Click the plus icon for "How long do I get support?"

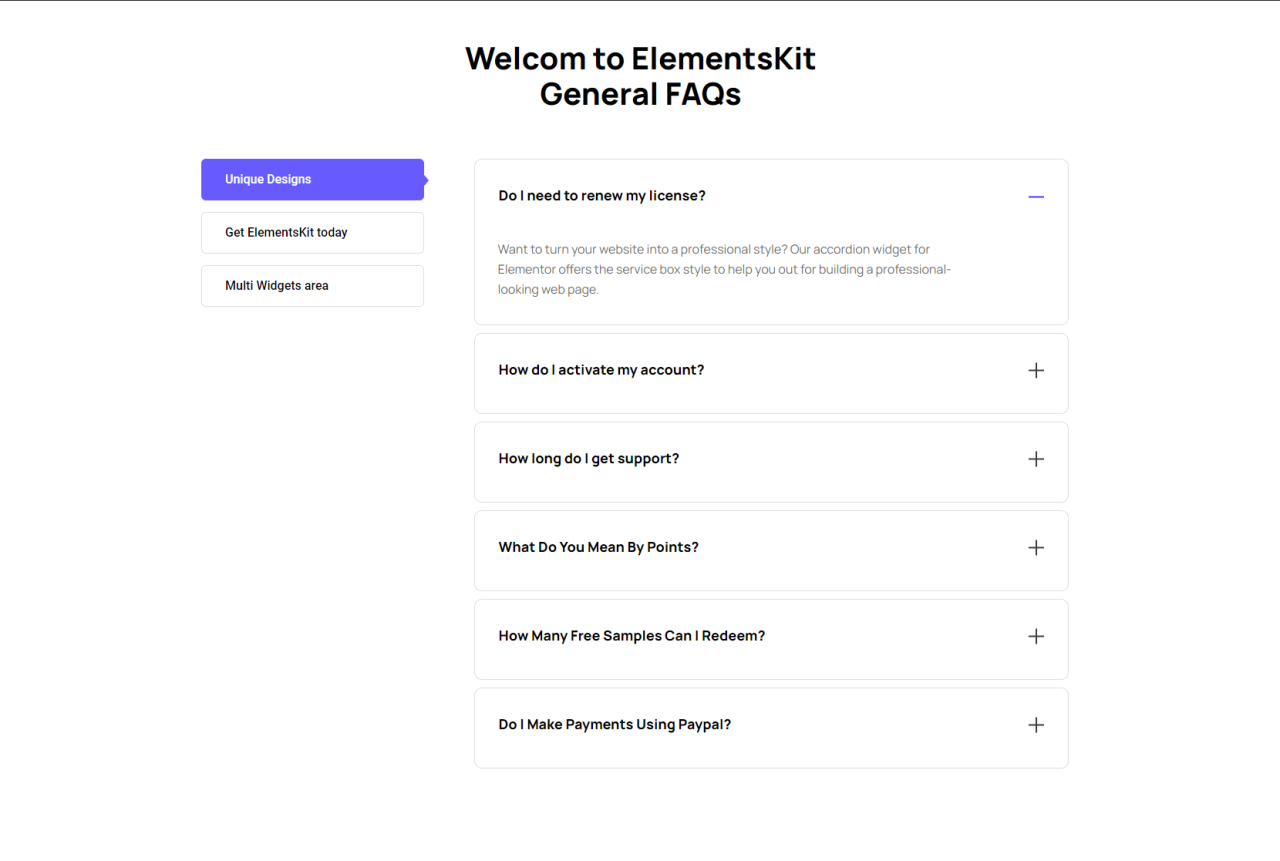[1036, 459]
